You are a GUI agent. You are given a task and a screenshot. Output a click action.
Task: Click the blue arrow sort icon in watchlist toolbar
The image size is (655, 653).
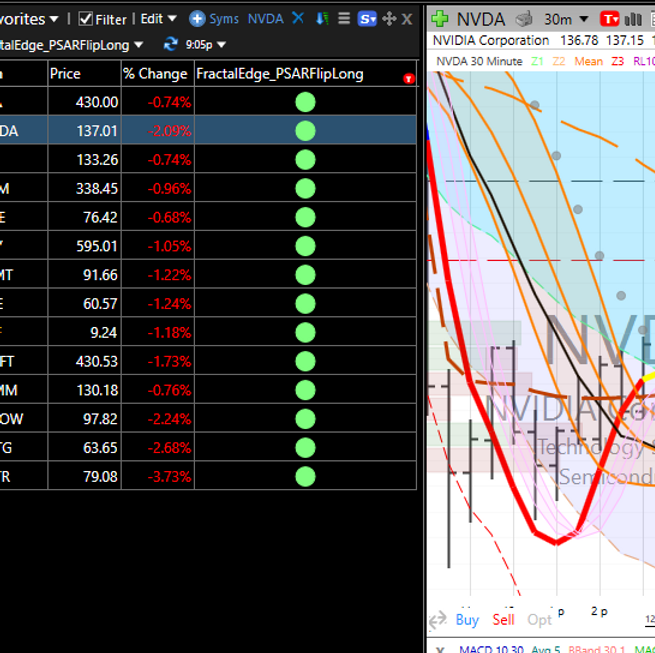[322, 19]
